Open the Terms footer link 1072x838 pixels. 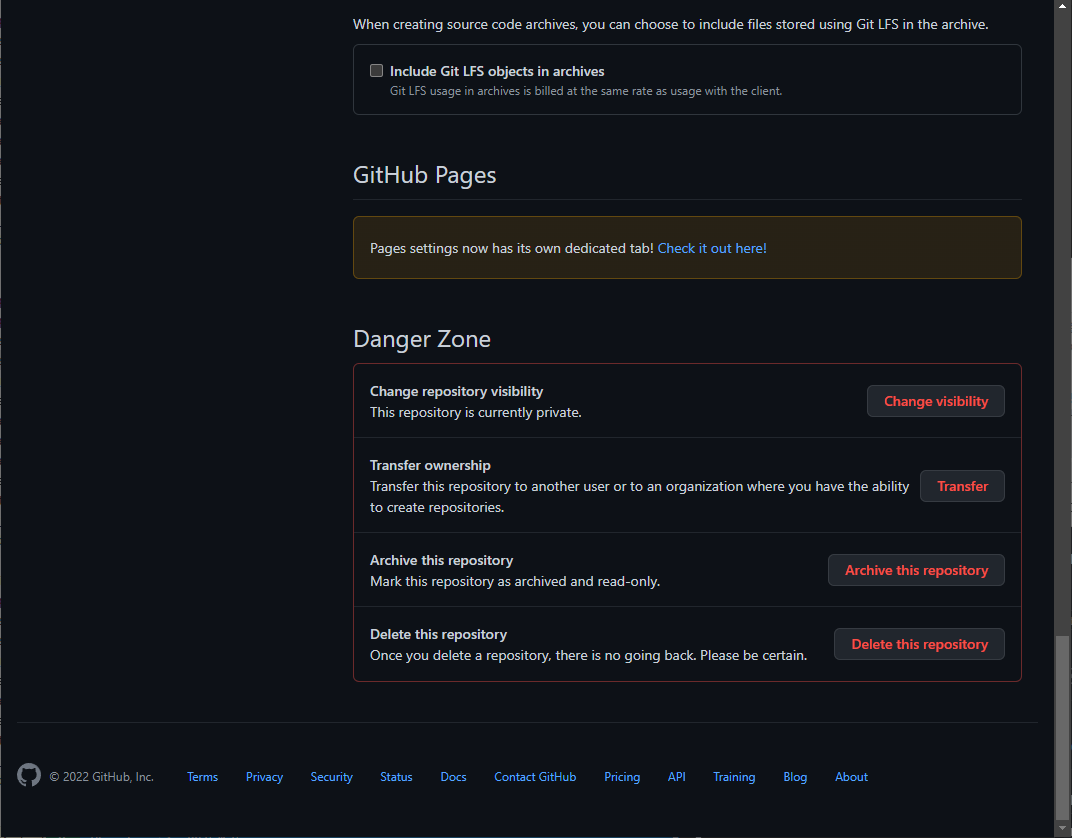tap(202, 776)
